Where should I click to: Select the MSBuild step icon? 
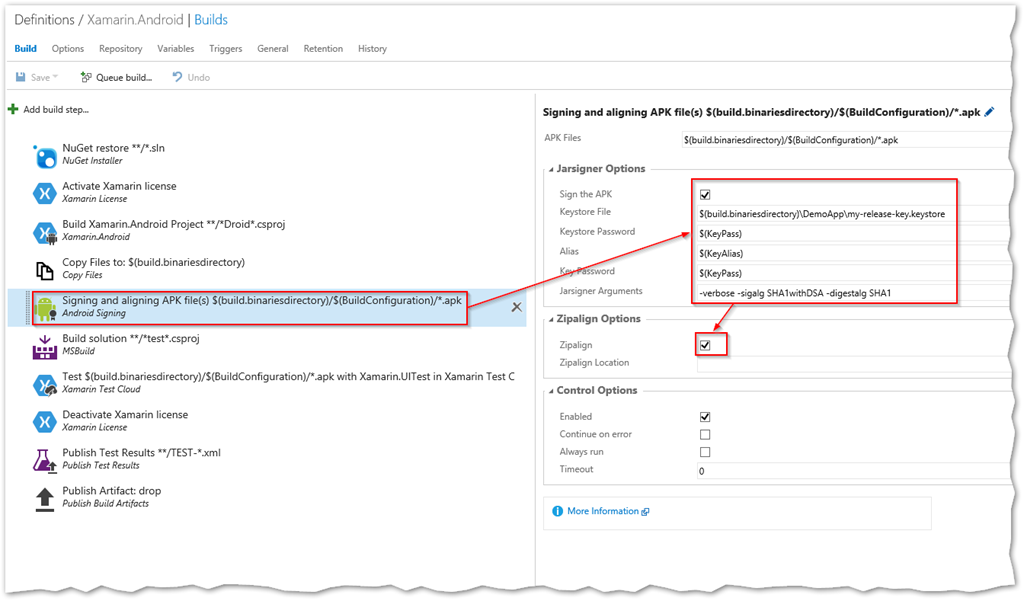point(45,346)
